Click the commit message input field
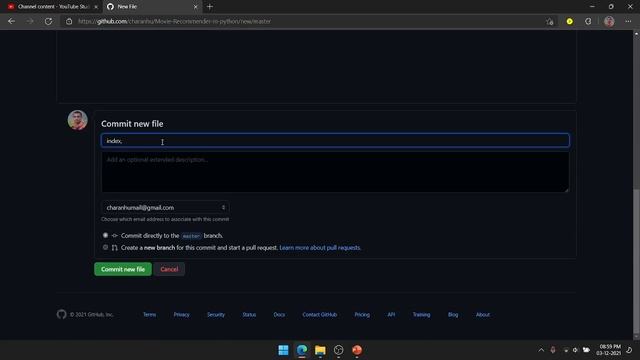The width and height of the screenshot is (640, 360). coord(335,140)
